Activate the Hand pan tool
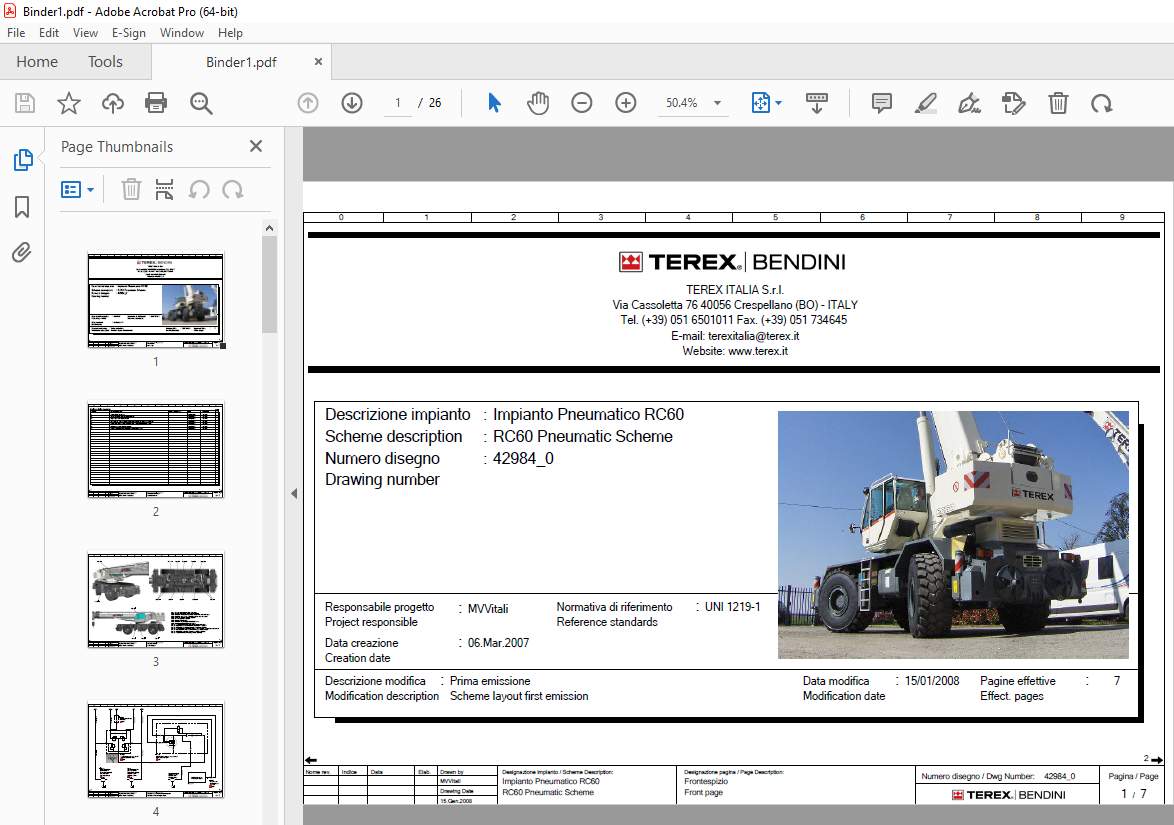 click(538, 103)
